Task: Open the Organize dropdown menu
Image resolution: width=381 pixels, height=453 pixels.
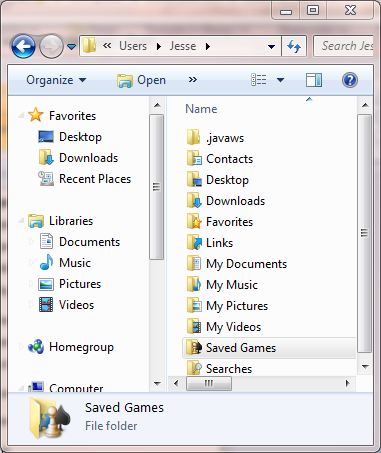Action: pos(56,80)
